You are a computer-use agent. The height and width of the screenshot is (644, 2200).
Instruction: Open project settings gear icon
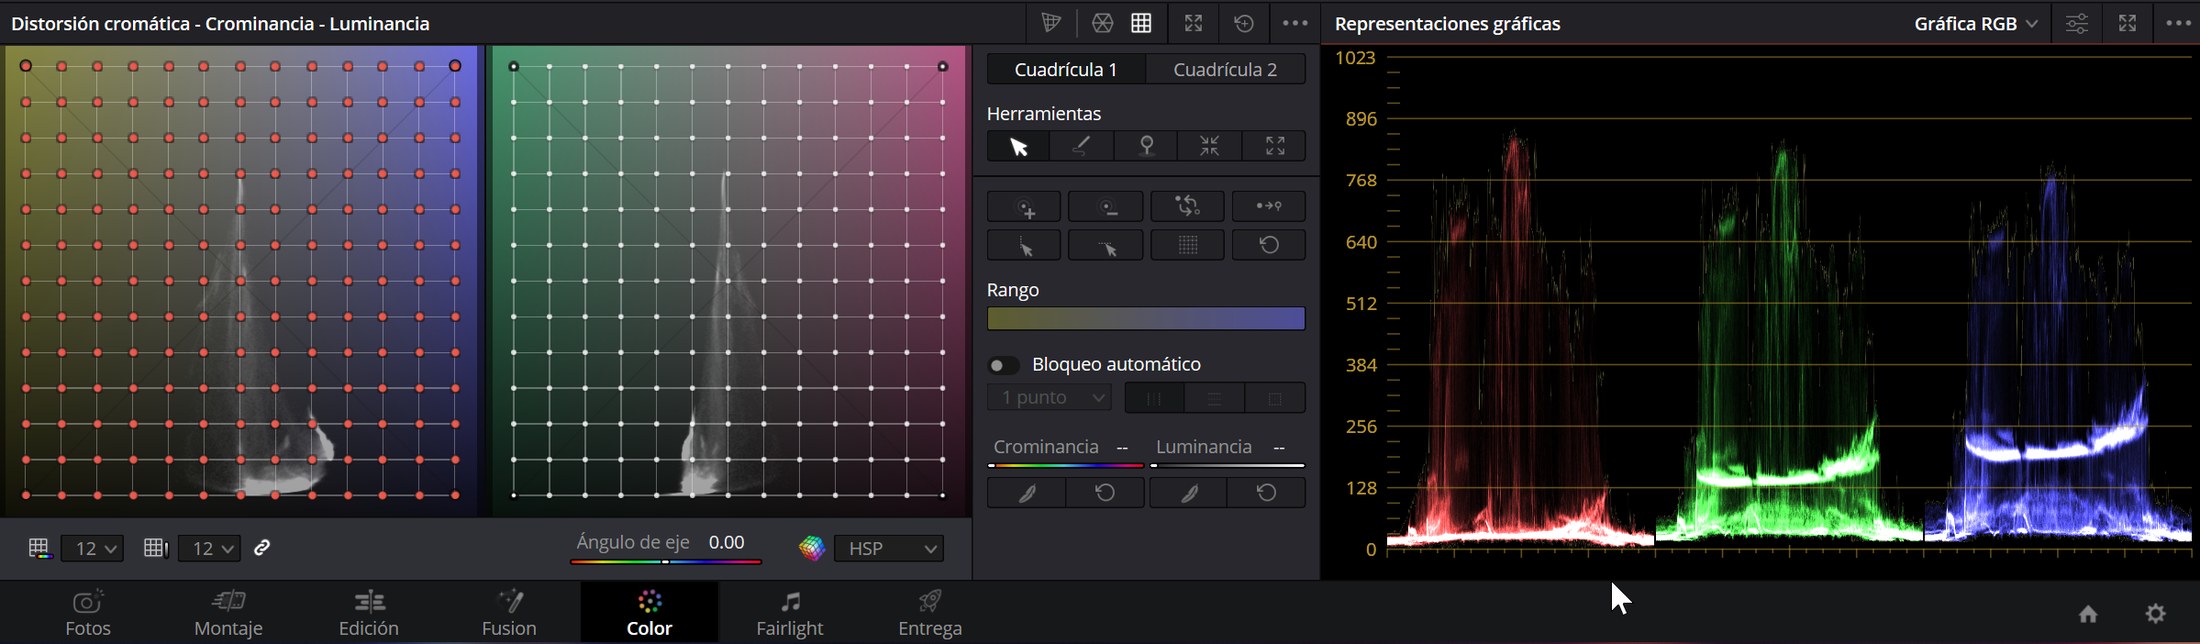coord(2156,613)
